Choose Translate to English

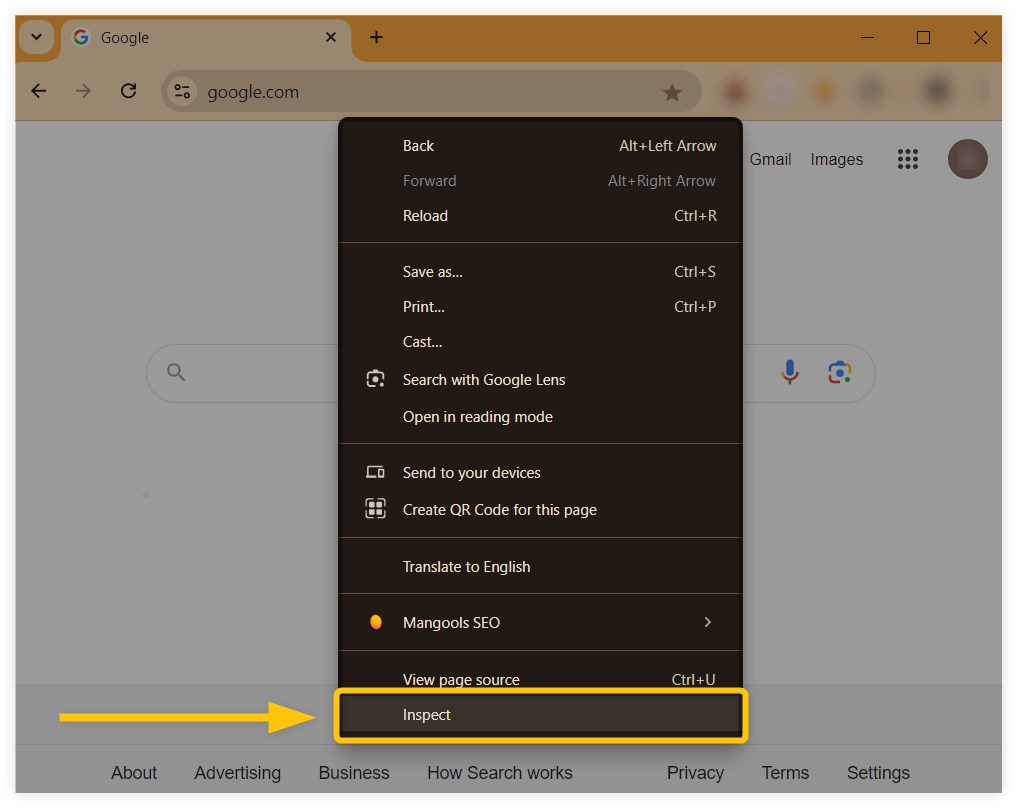pyautogui.click(x=540, y=567)
